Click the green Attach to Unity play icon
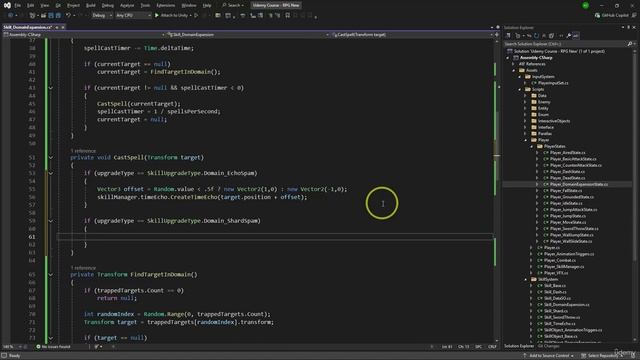Viewport: 640px width, 360px height. 157,16
